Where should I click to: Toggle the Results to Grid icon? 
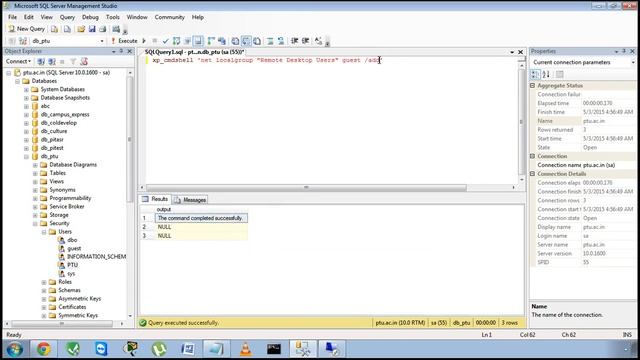pos(246,41)
